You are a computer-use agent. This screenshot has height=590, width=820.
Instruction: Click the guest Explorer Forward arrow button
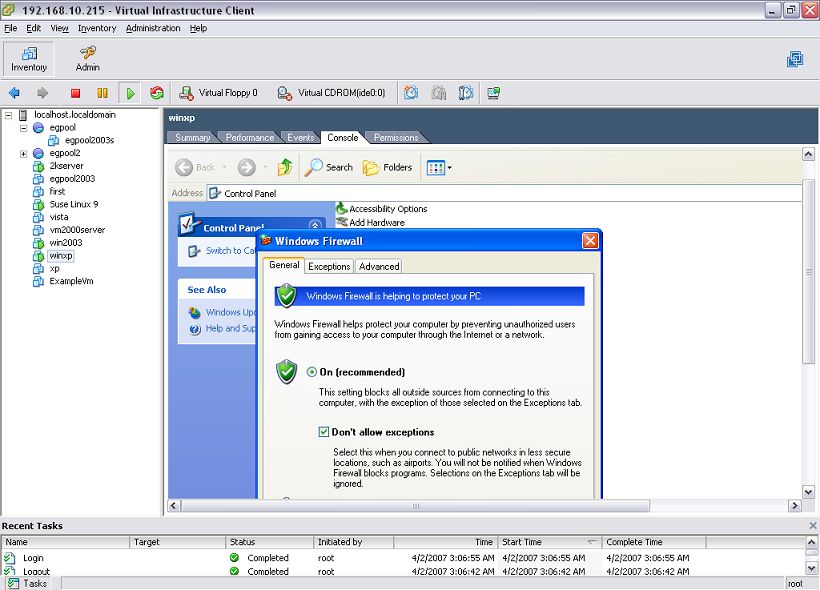pos(247,167)
